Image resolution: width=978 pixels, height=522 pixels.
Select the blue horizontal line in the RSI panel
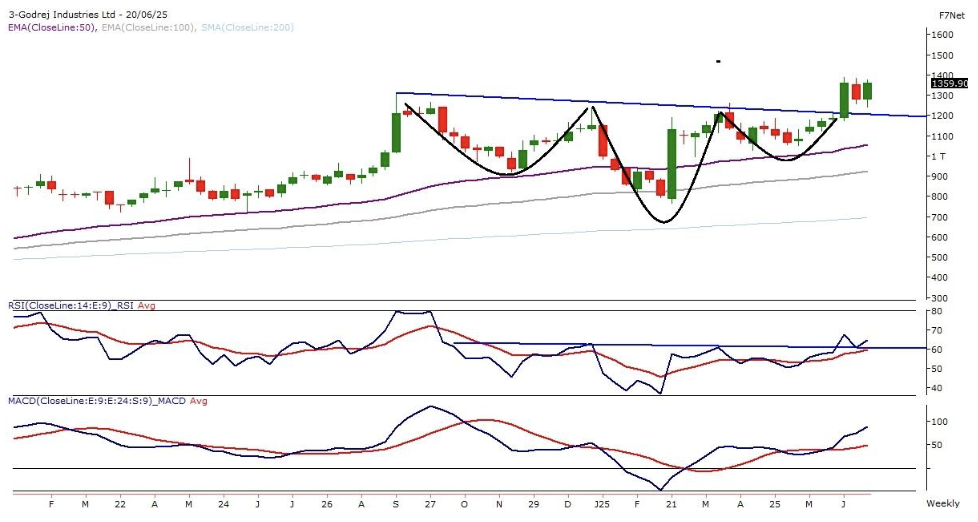(689, 346)
